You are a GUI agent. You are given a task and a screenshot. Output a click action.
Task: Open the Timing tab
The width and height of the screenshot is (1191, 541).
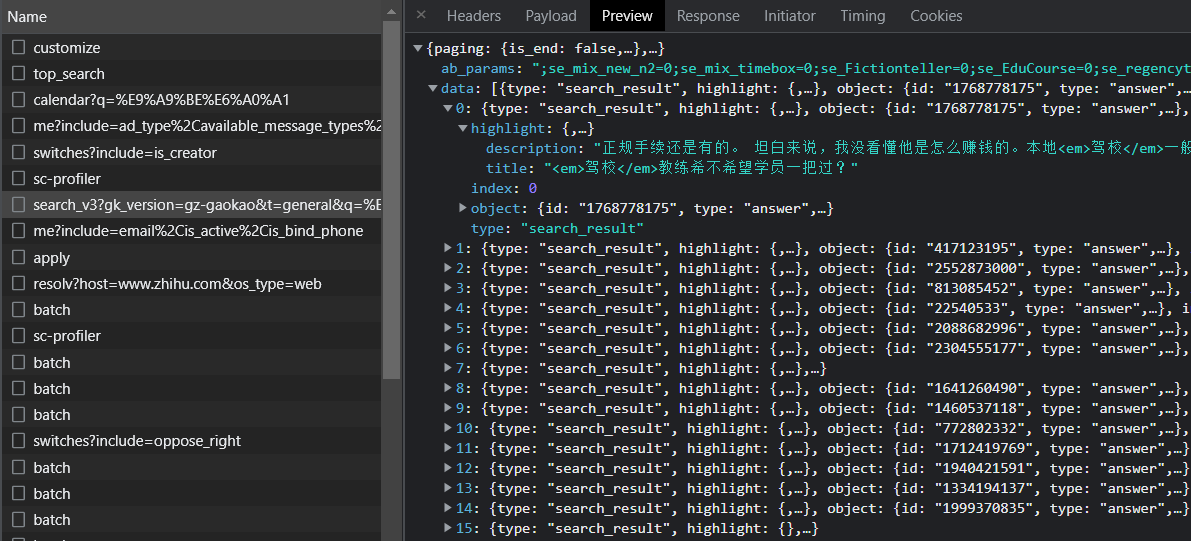[x=862, y=16]
